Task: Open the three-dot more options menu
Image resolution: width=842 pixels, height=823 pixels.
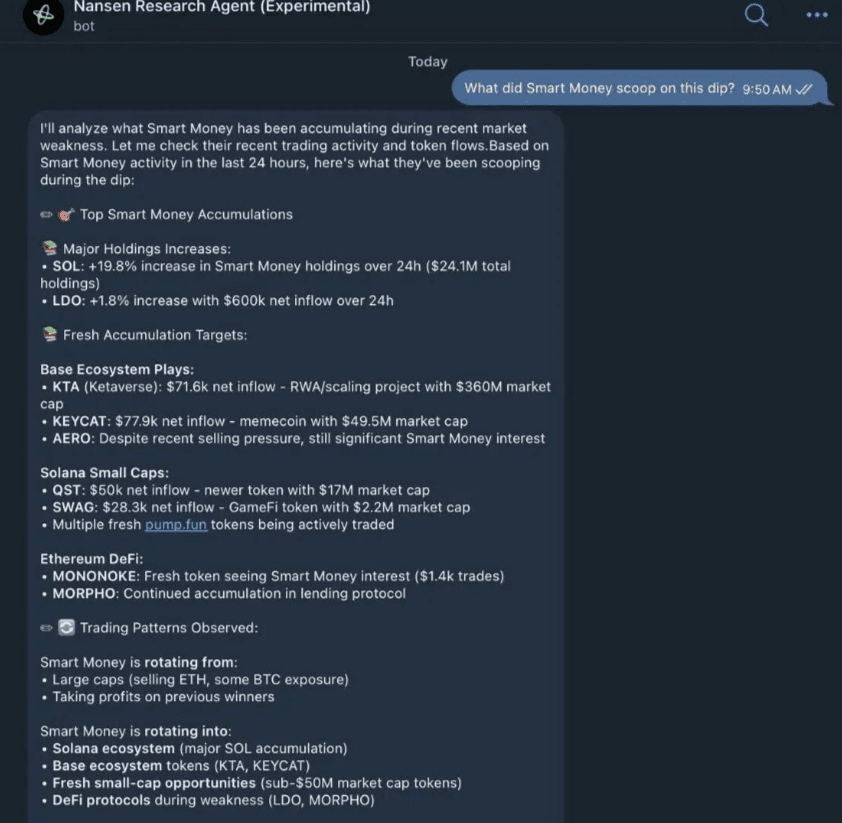Action: (x=817, y=15)
